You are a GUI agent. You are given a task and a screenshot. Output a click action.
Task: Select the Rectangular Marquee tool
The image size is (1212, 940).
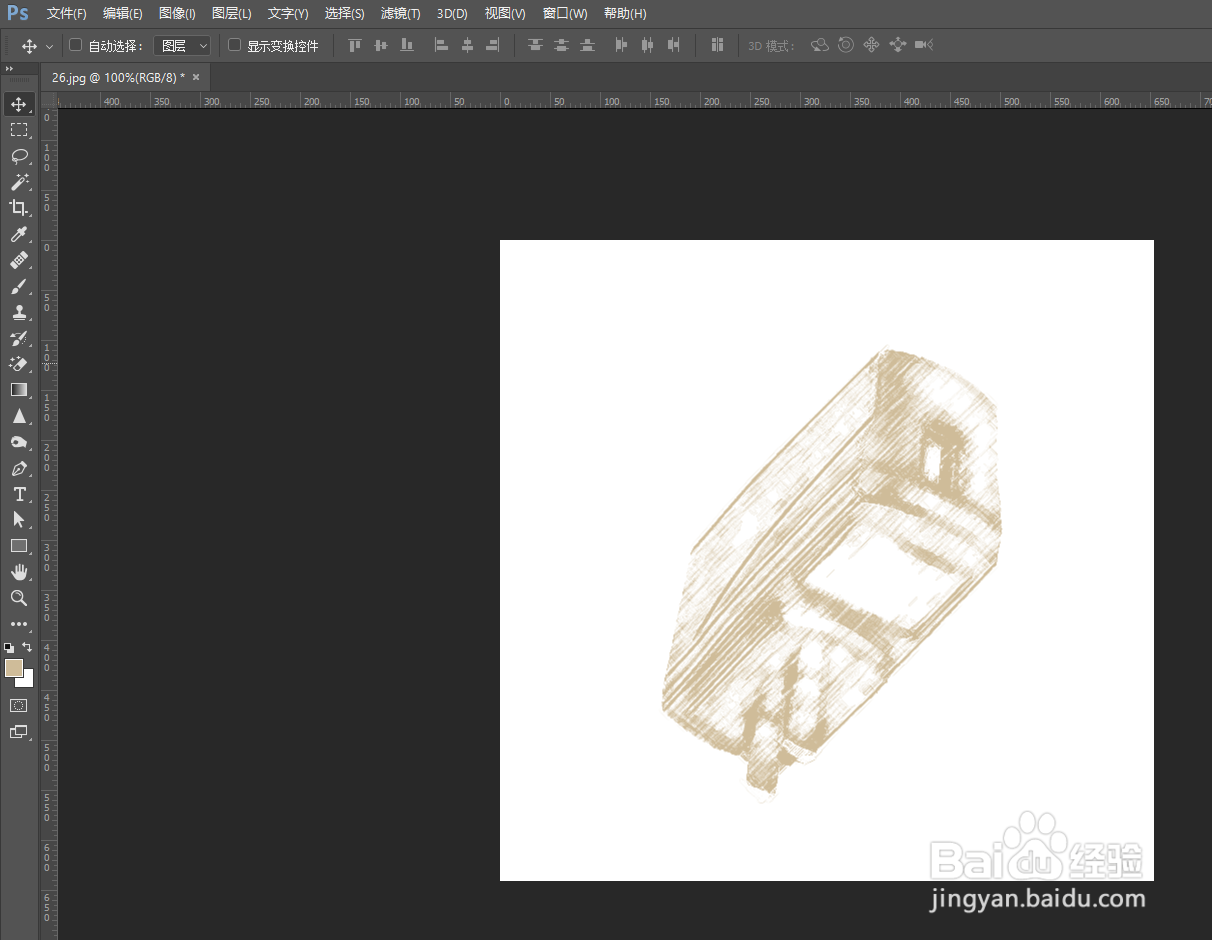(x=19, y=130)
